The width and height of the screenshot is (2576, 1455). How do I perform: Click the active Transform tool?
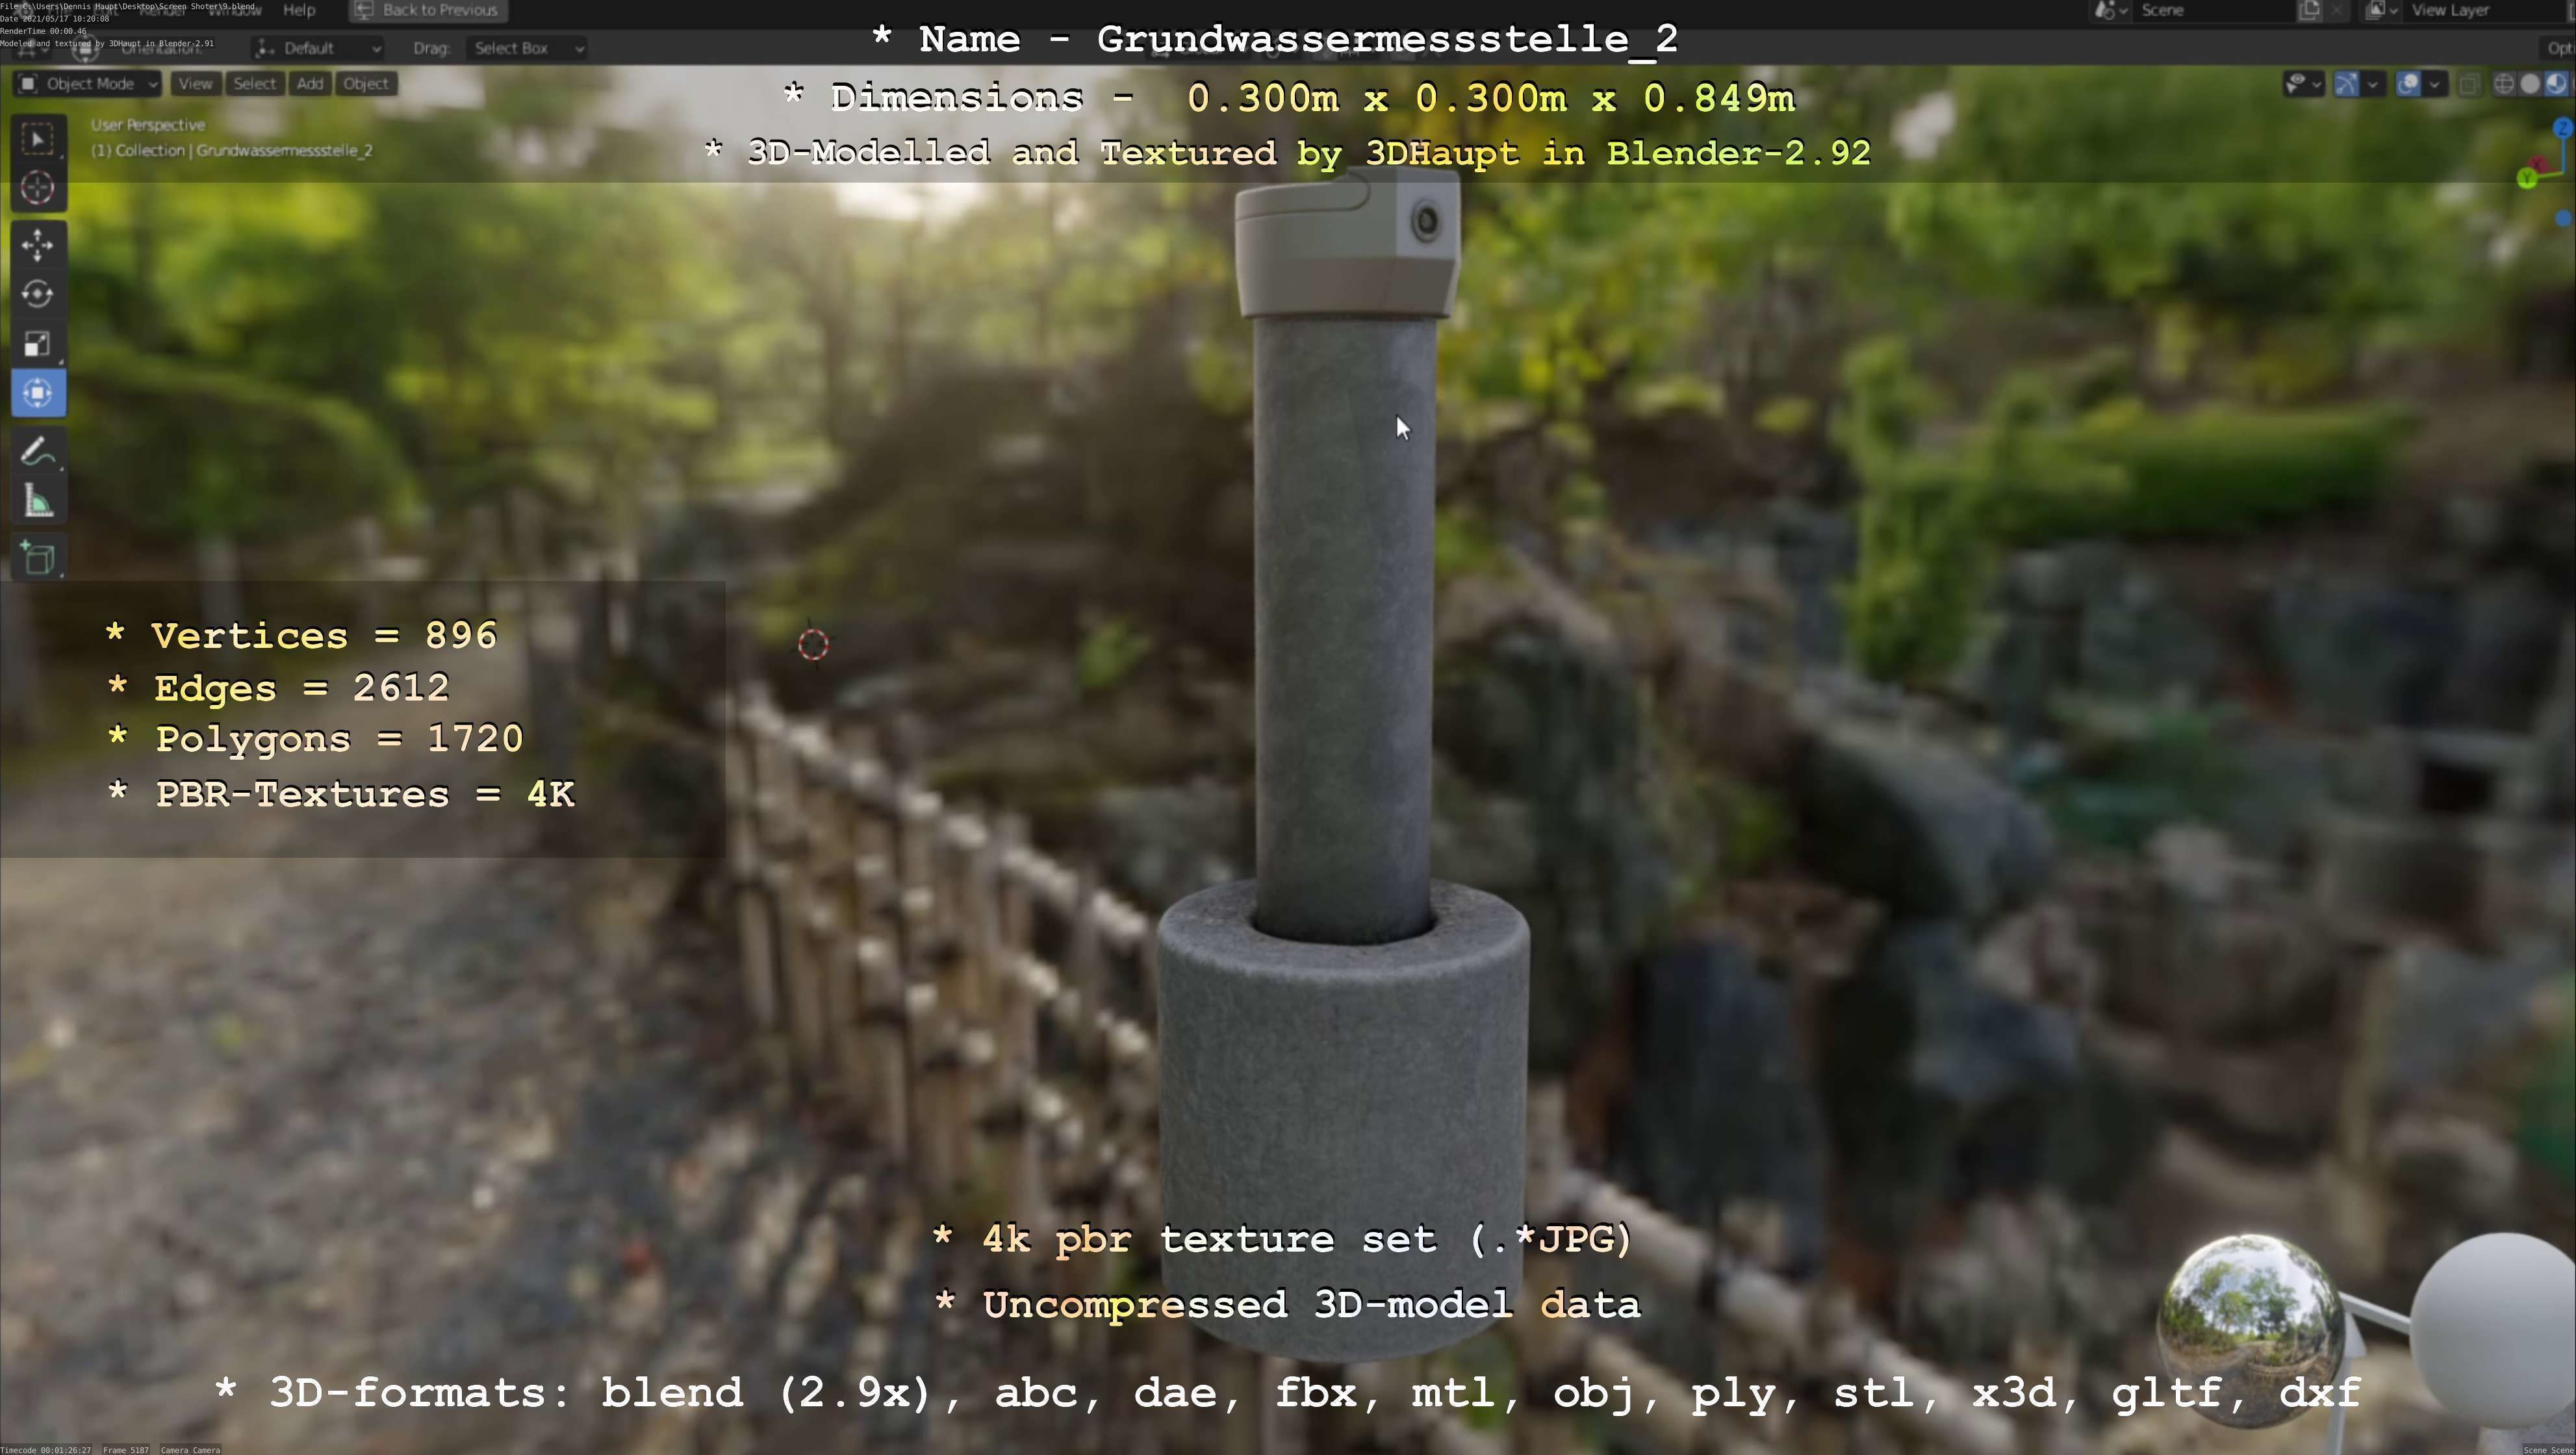point(38,393)
